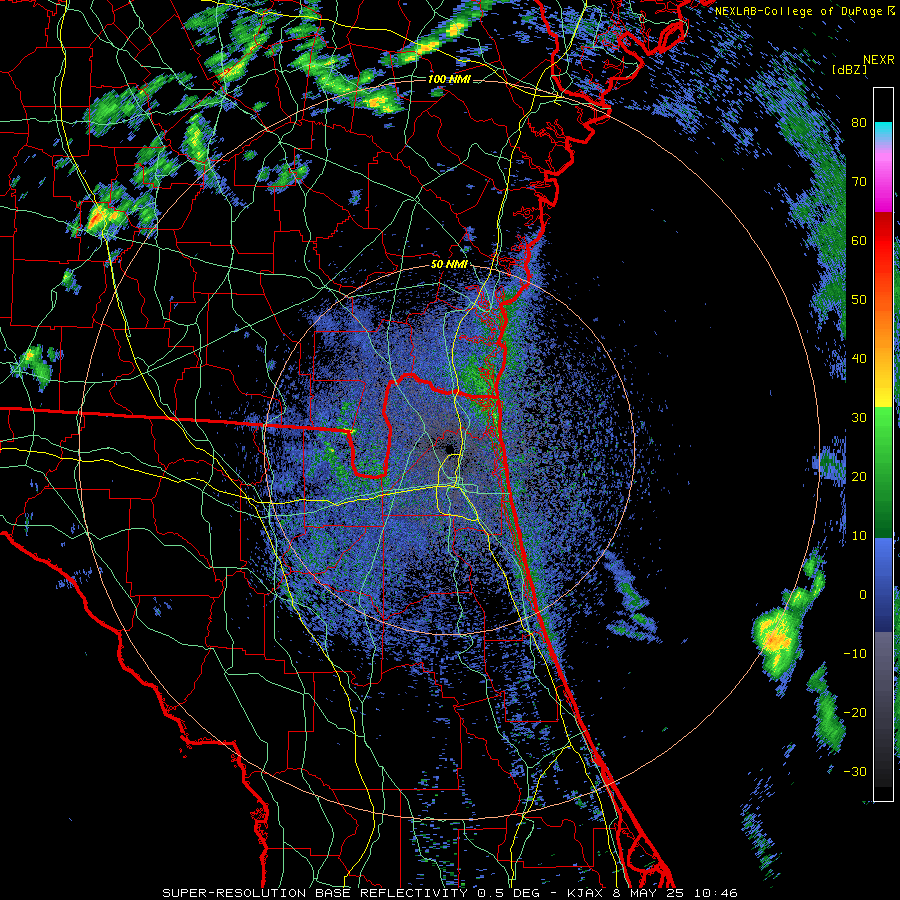Click the '50' value on the dBZ scale
The height and width of the screenshot is (900, 900).
pos(859,300)
